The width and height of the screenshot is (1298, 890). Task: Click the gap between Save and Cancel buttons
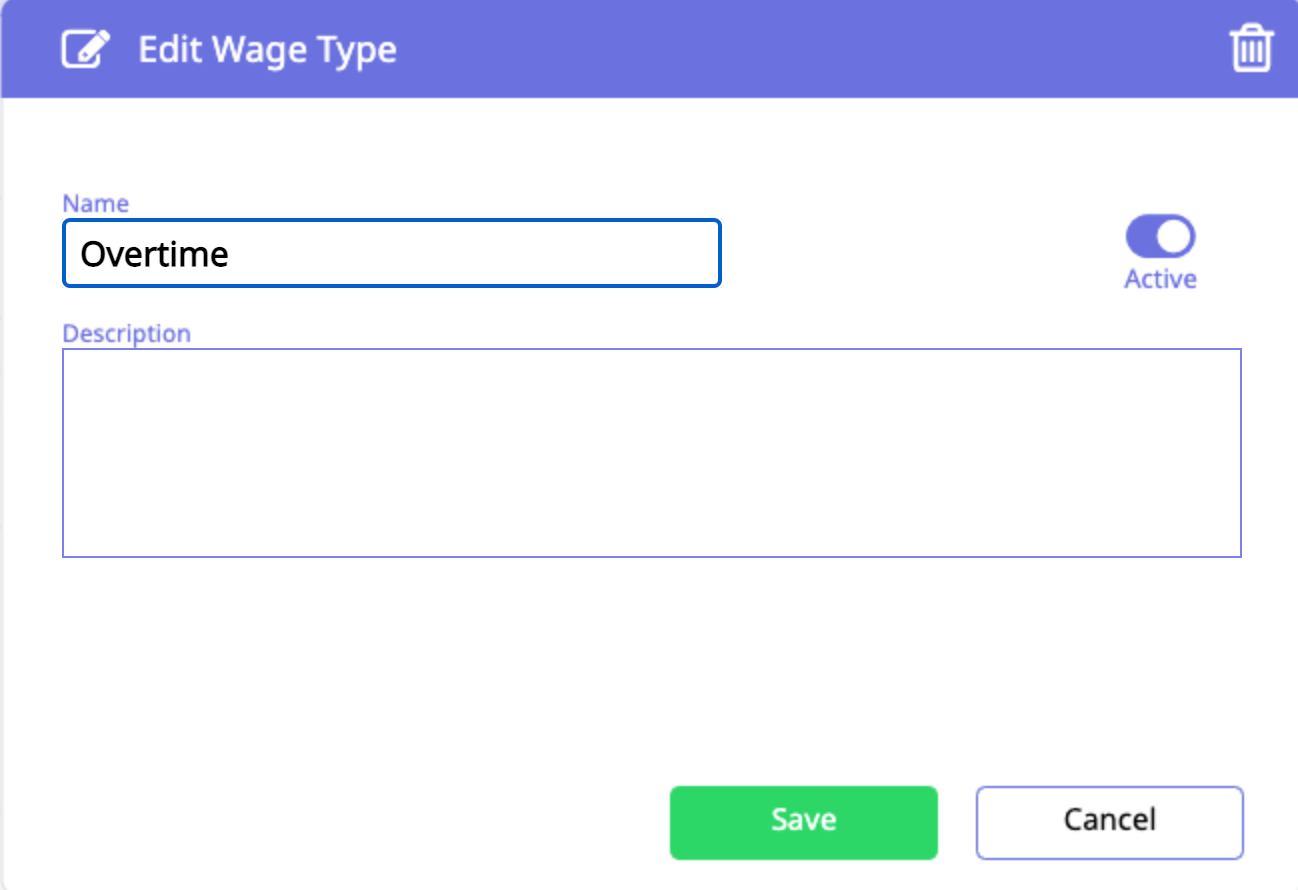[x=957, y=822]
